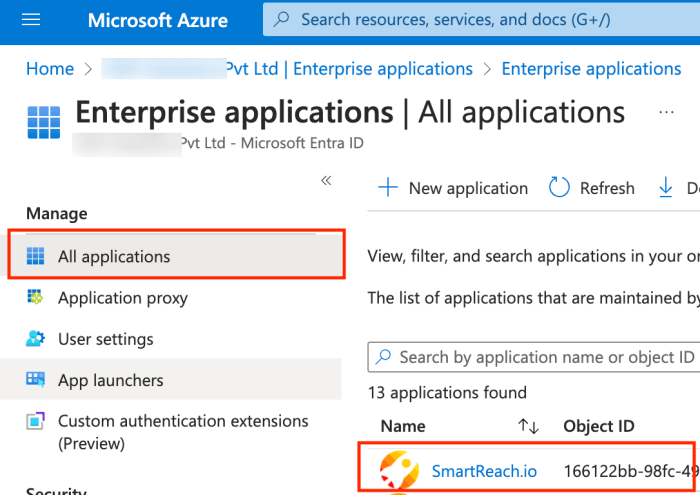Open the hamburger portal menu
The image size is (700, 495).
31,20
